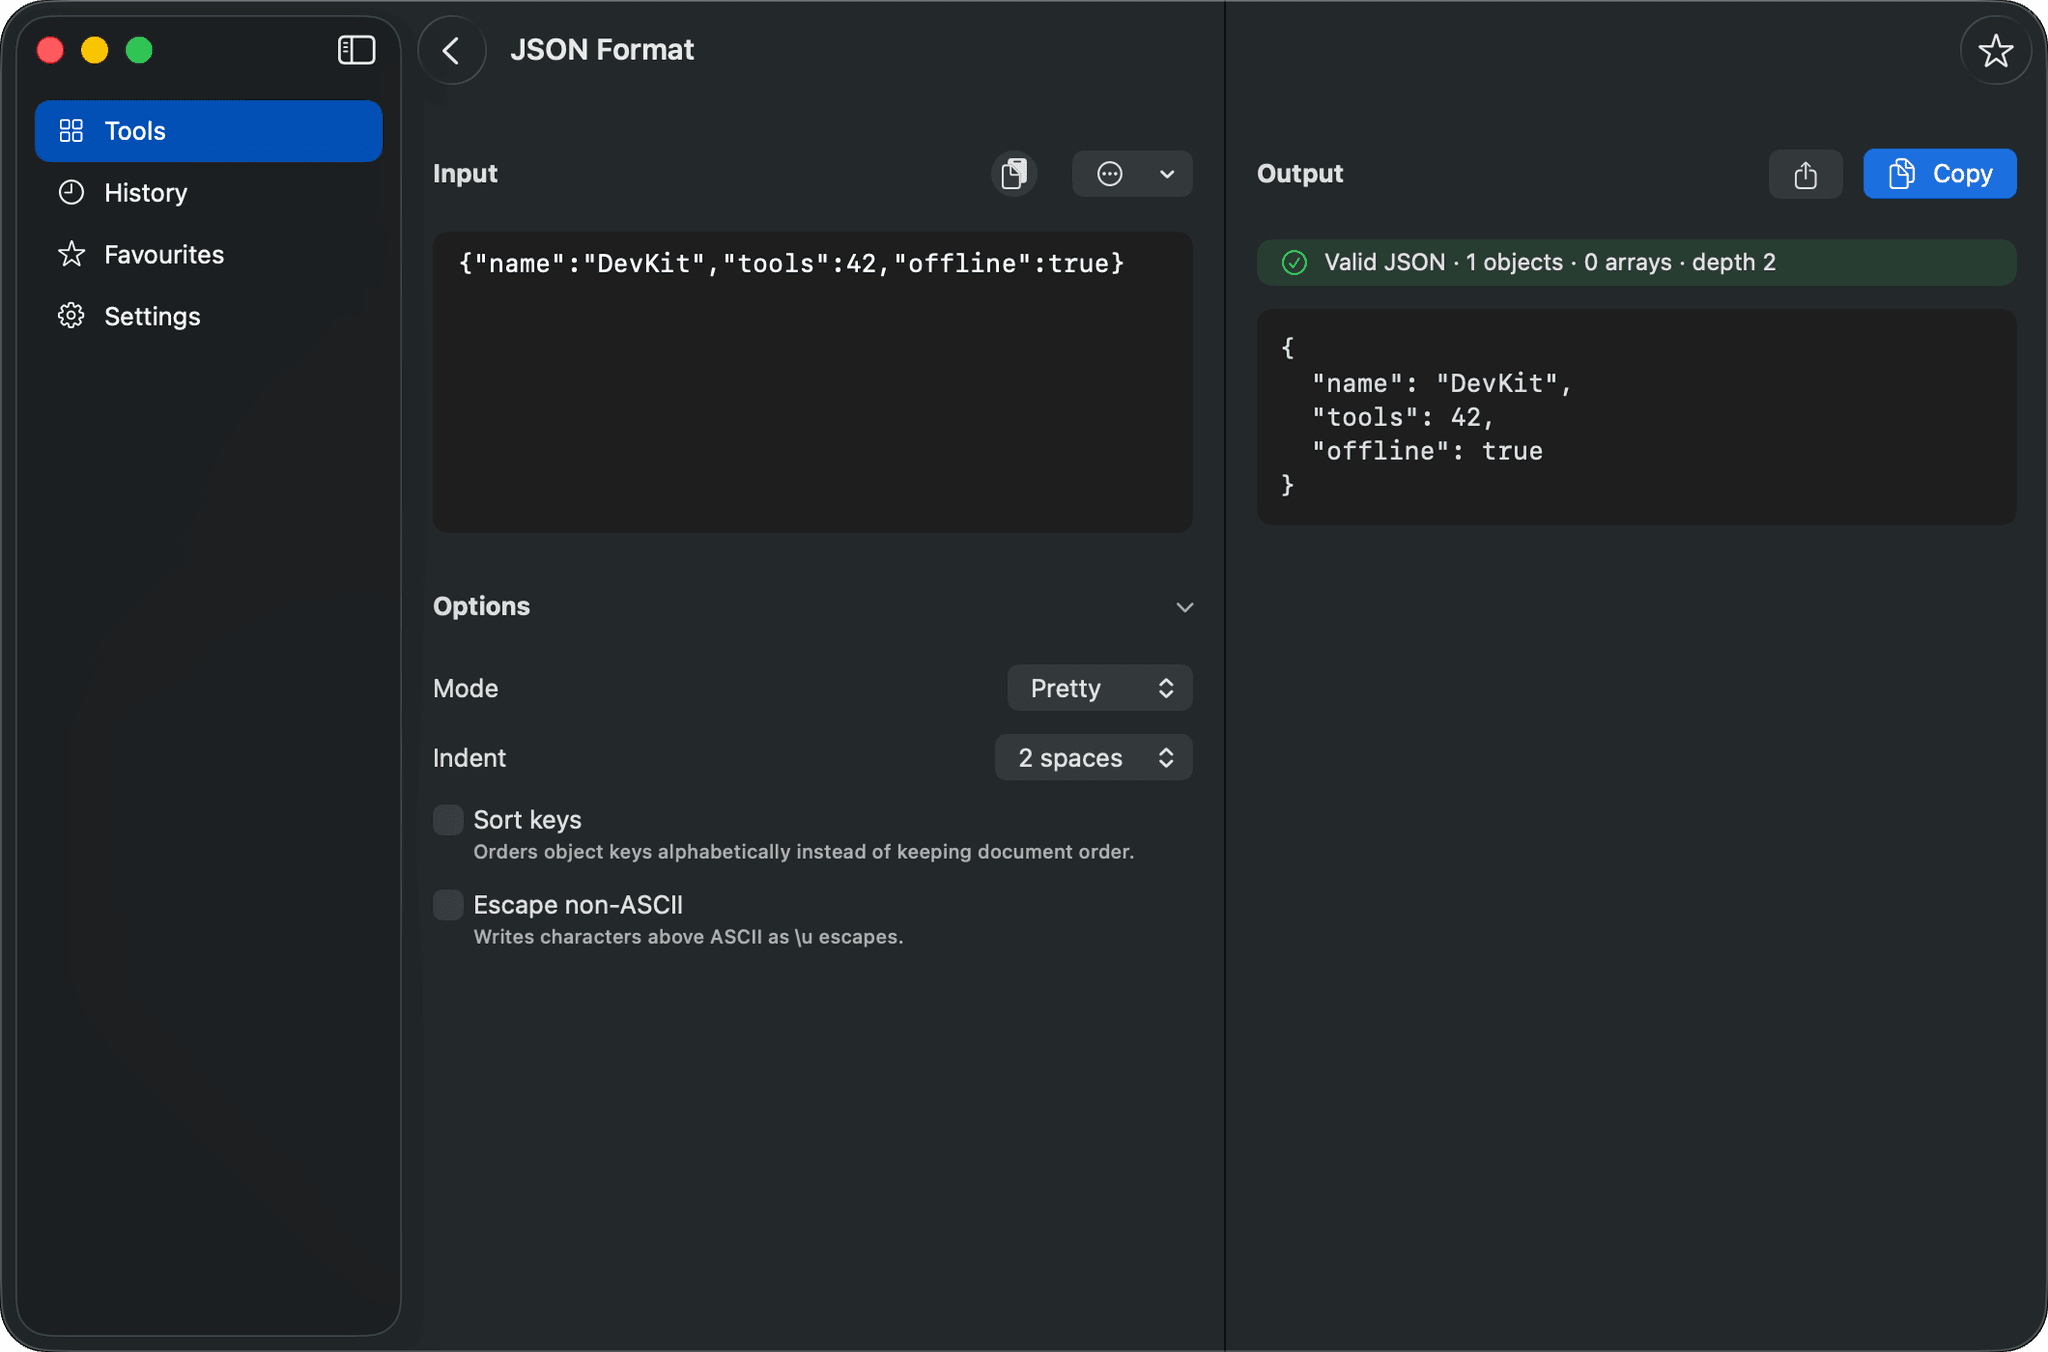The image size is (2048, 1352).
Task: Open the Indent dropdown set to 2 spaces
Action: coord(1093,758)
